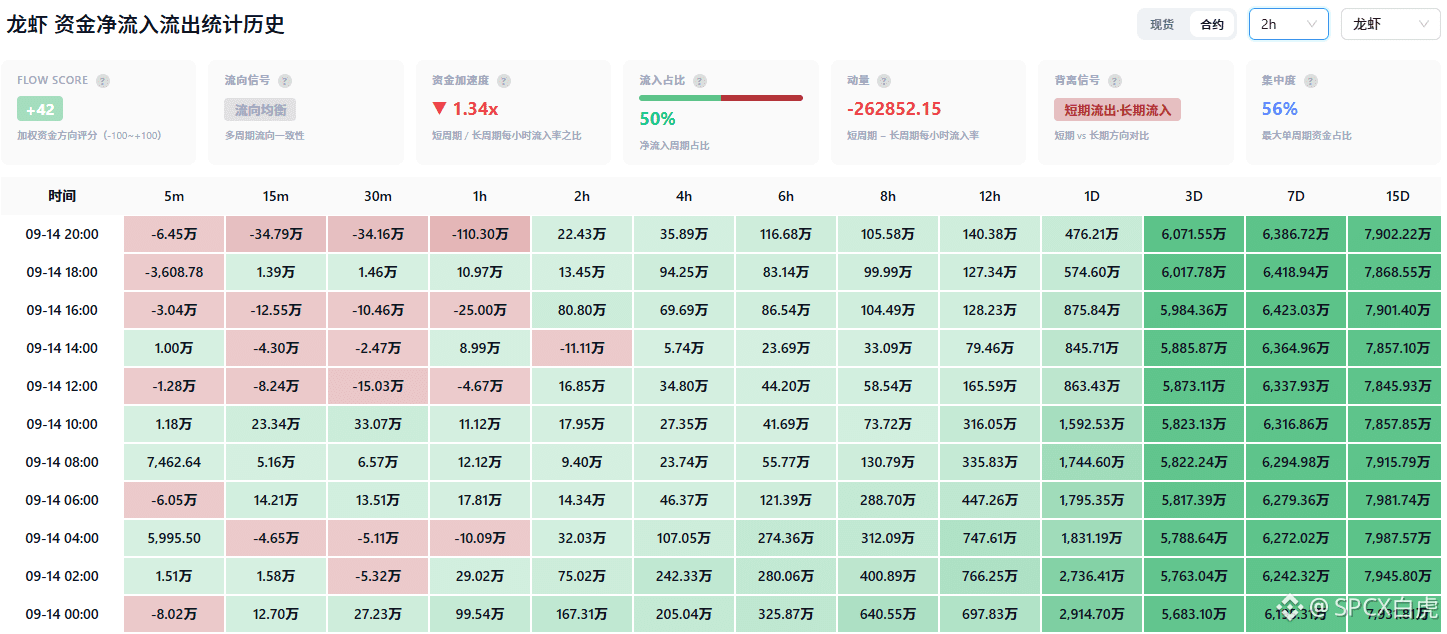Select the 09-14 20:00 1h cell -110.30万

point(480,234)
